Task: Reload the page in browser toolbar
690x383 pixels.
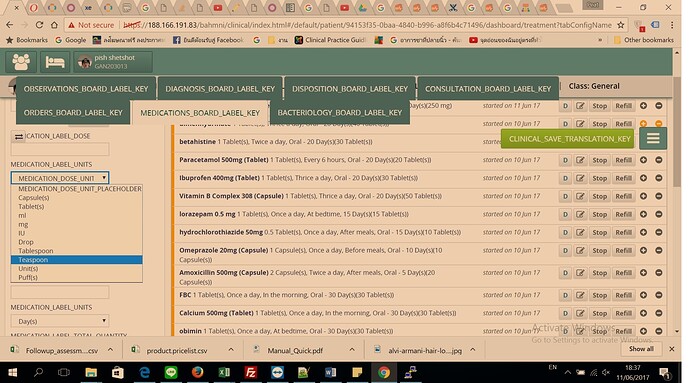Action: pyautogui.click(x=39, y=25)
